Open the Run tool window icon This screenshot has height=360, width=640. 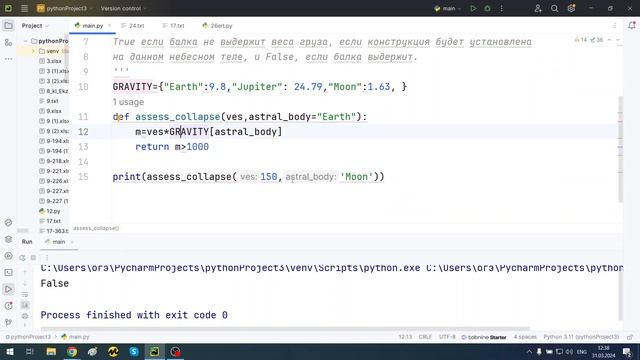tap(8, 289)
